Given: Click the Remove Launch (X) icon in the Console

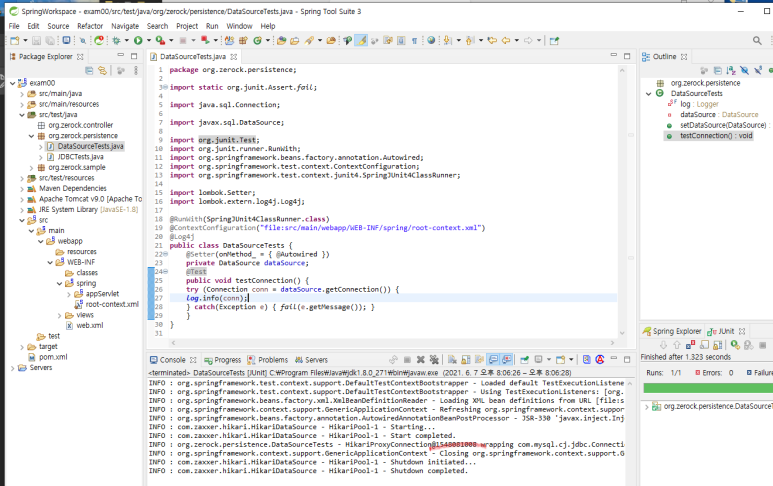Looking at the screenshot, I should pyautogui.click(x=421, y=360).
